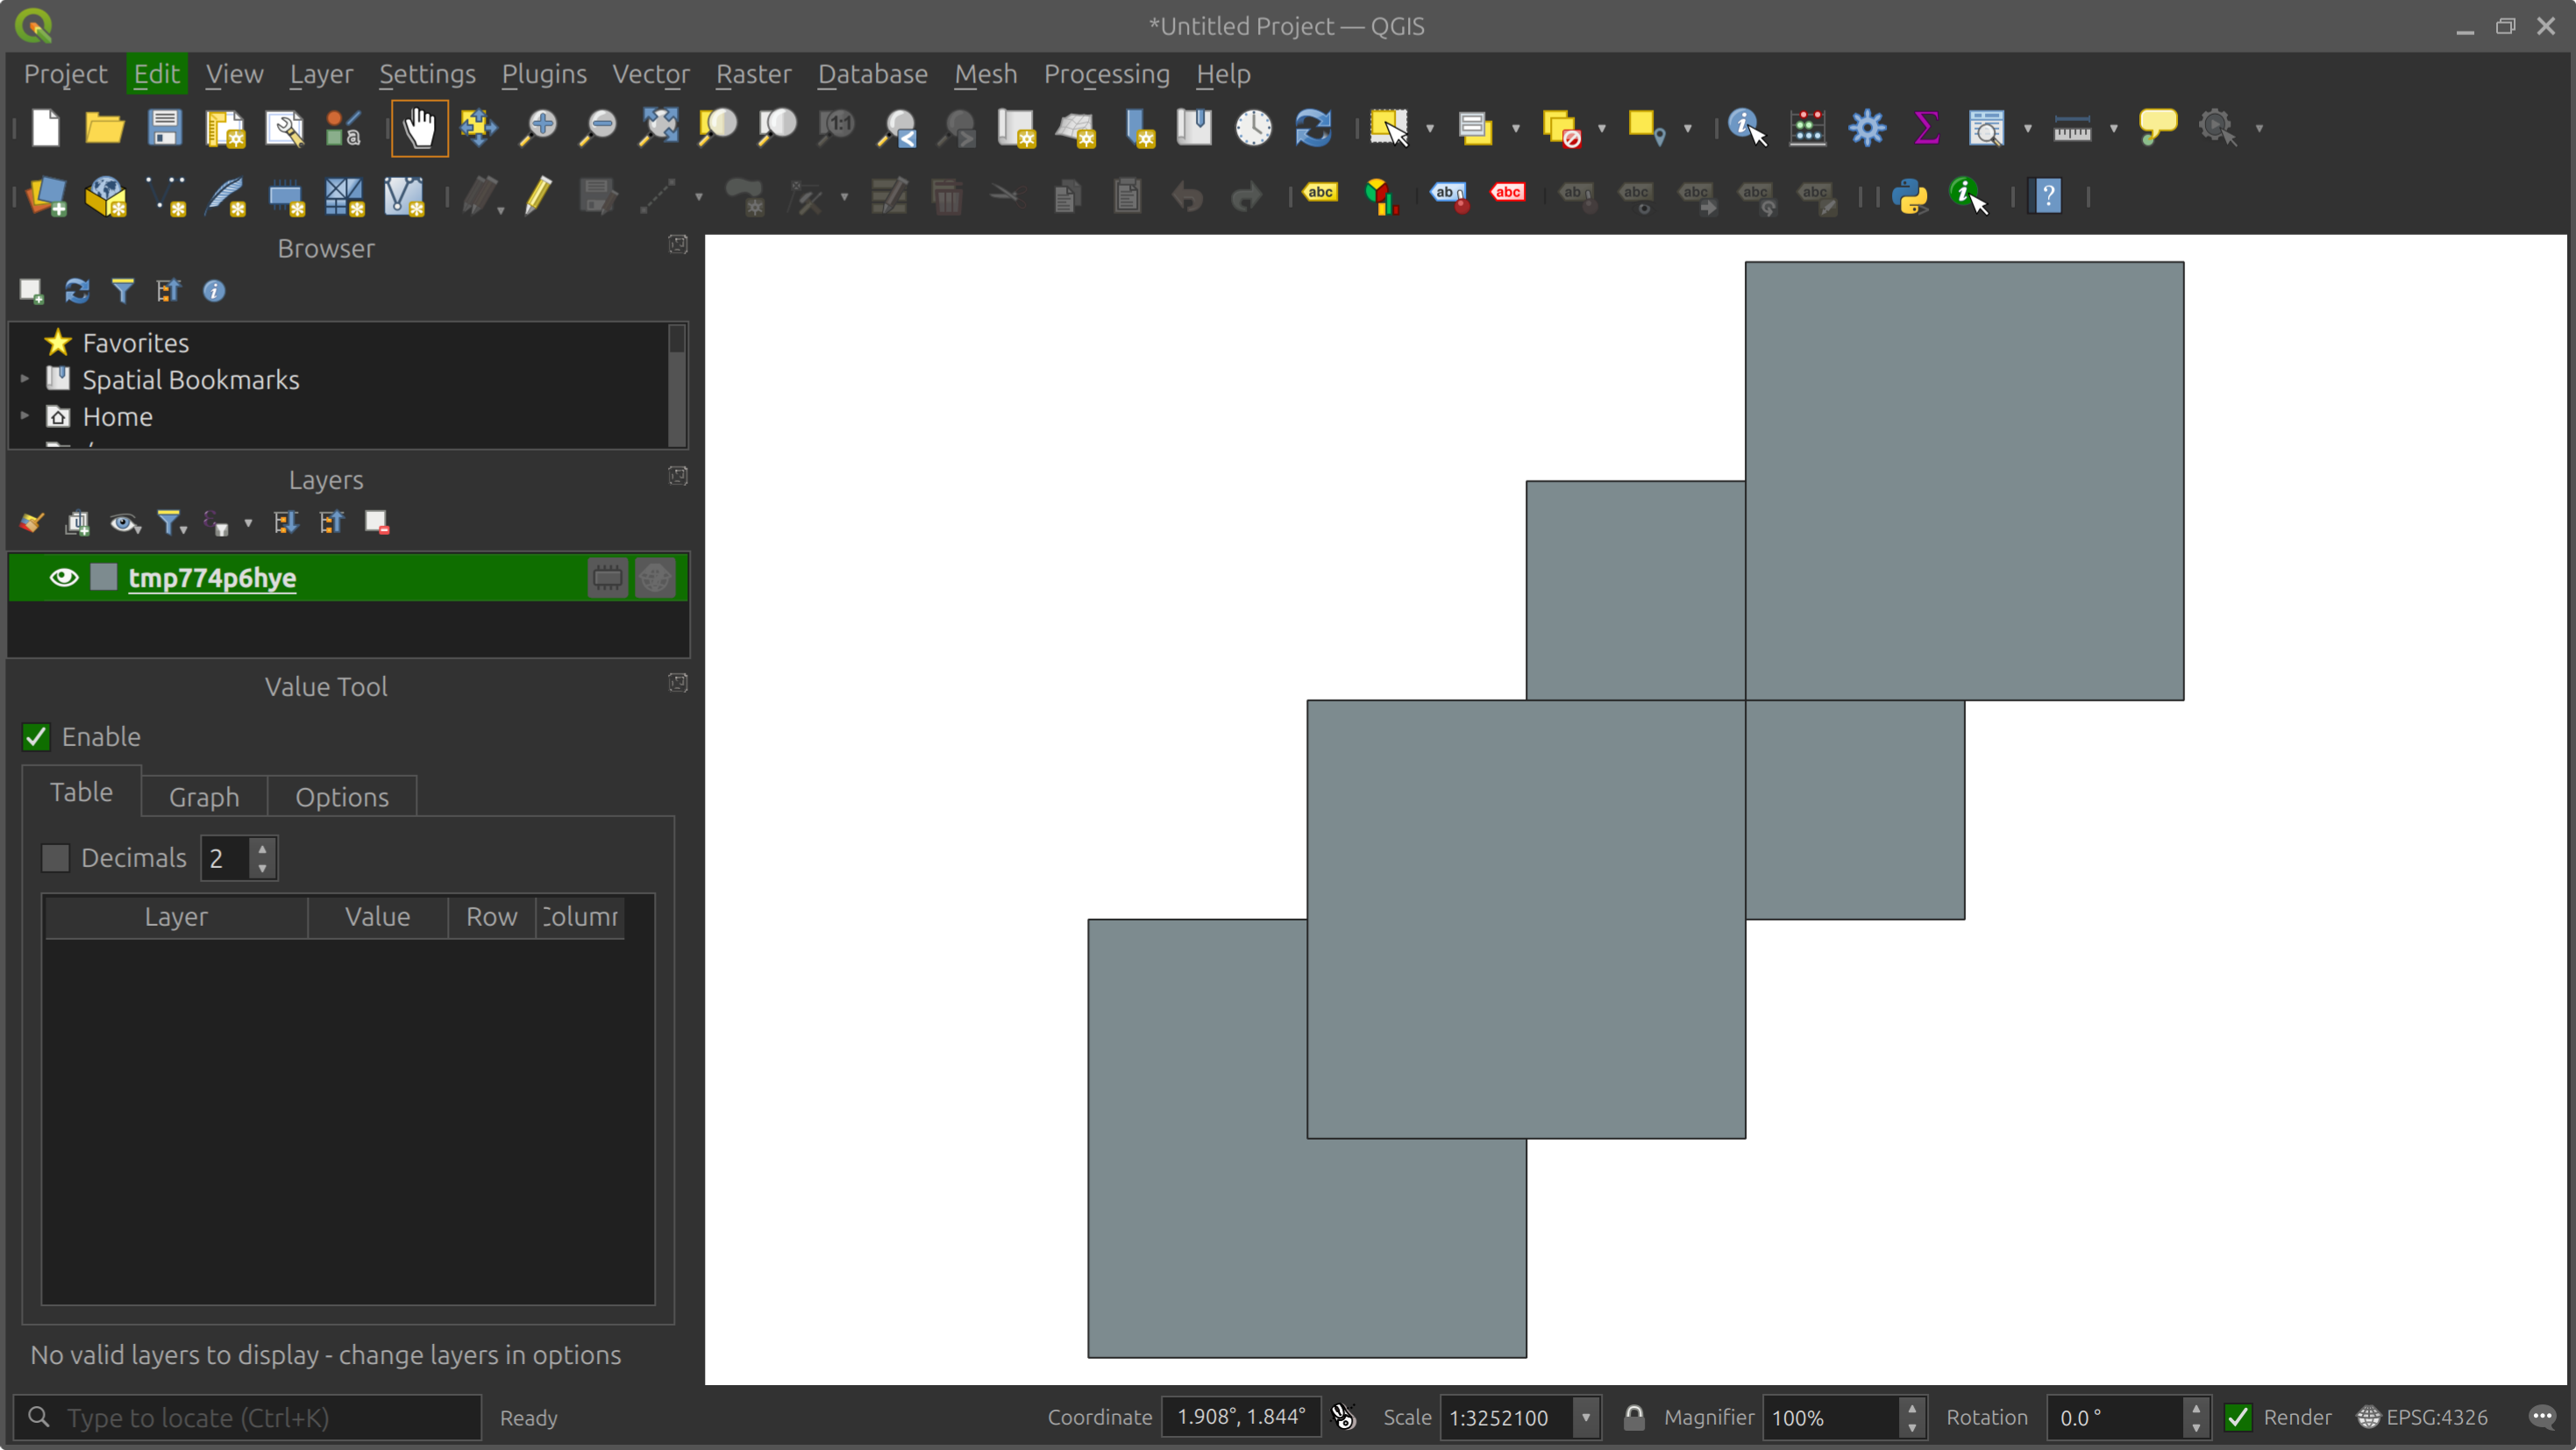Click the Favorites item in Browser
The width and height of the screenshot is (2576, 1450).
[x=135, y=343]
